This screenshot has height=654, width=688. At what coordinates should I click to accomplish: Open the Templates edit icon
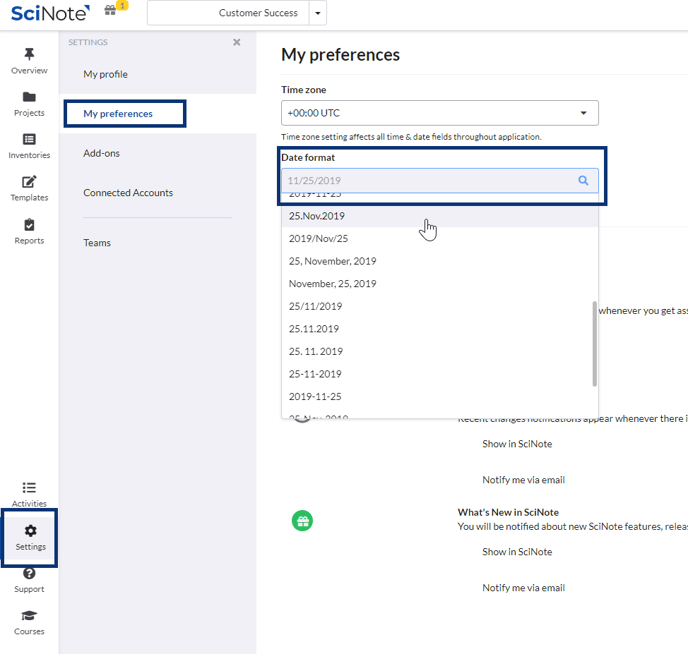[x=29, y=182]
